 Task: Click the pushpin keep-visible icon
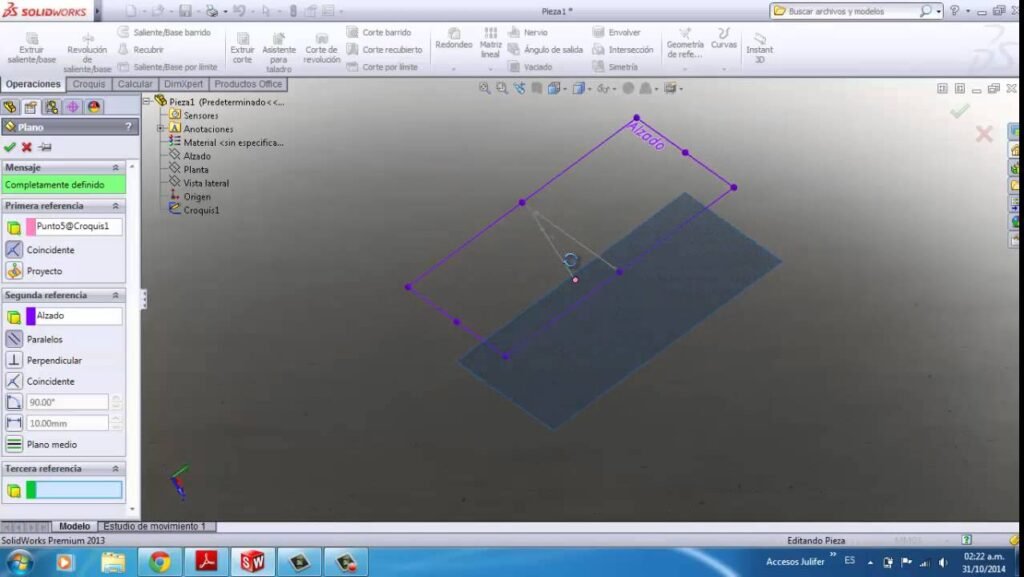[x=45, y=147]
